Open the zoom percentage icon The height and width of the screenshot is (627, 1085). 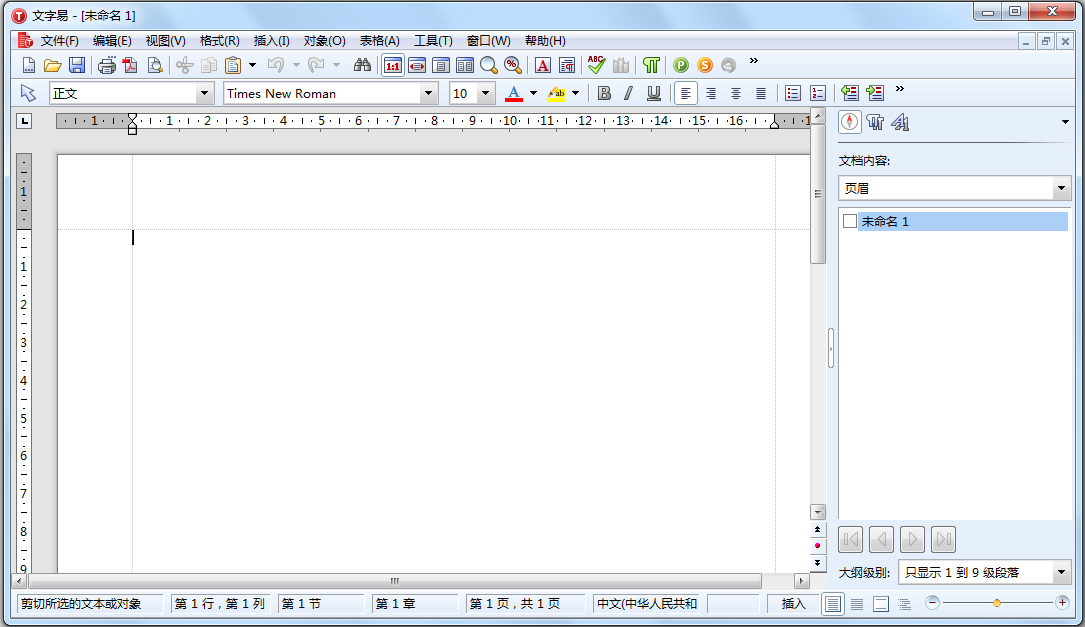coord(513,65)
